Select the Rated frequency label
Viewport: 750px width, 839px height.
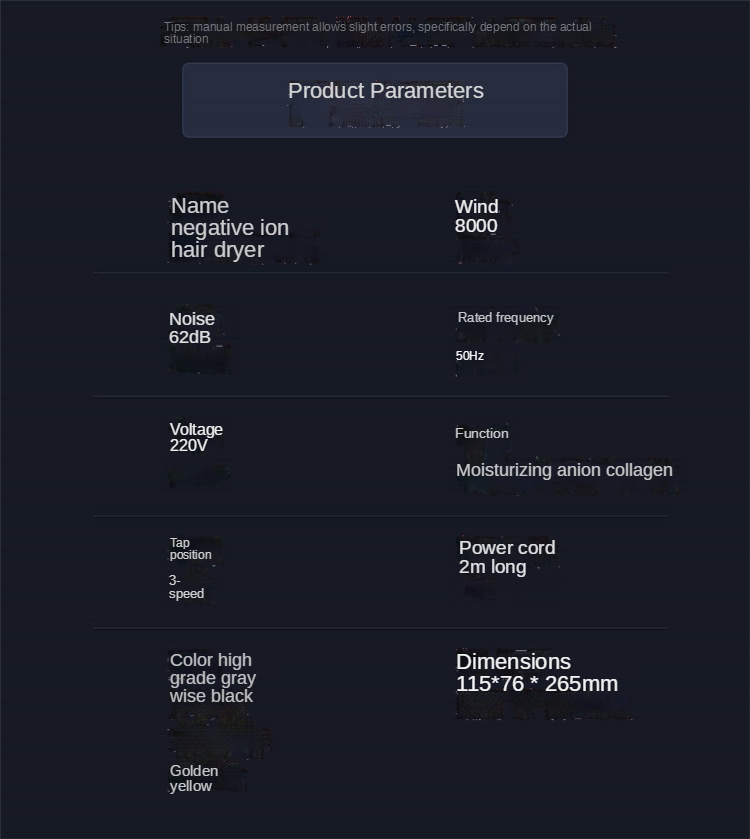click(506, 317)
